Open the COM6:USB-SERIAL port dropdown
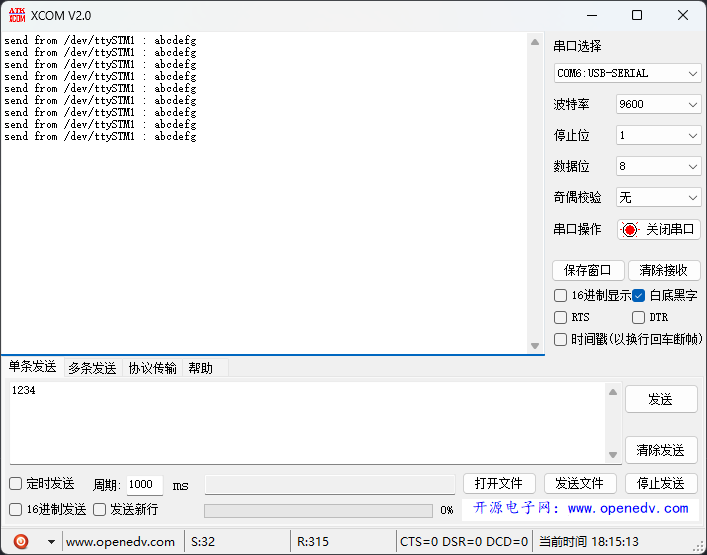The height and width of the screenshot is (555, 707). click(628, 73)
